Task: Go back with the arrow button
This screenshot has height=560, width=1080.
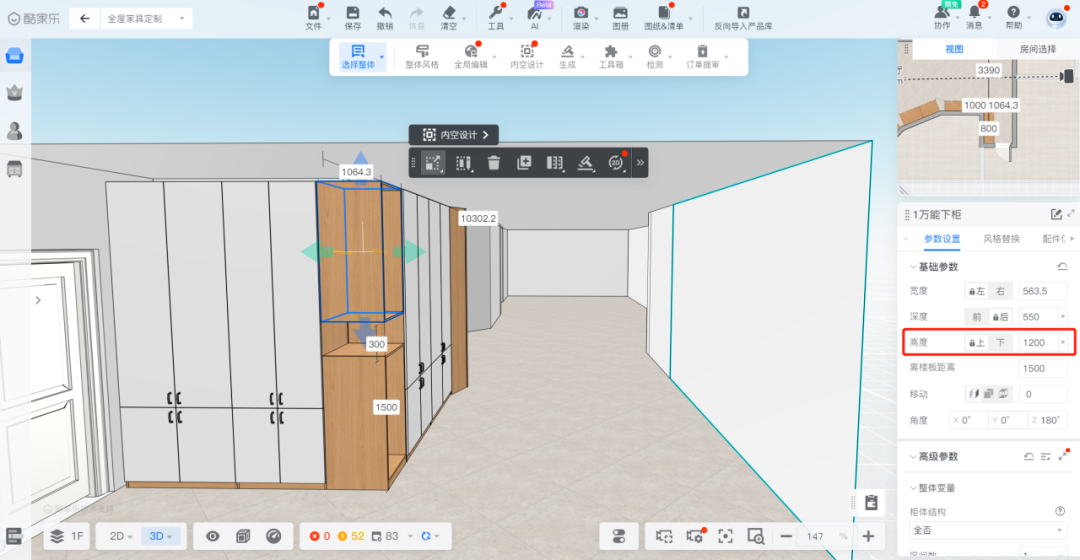Action: 85,19
